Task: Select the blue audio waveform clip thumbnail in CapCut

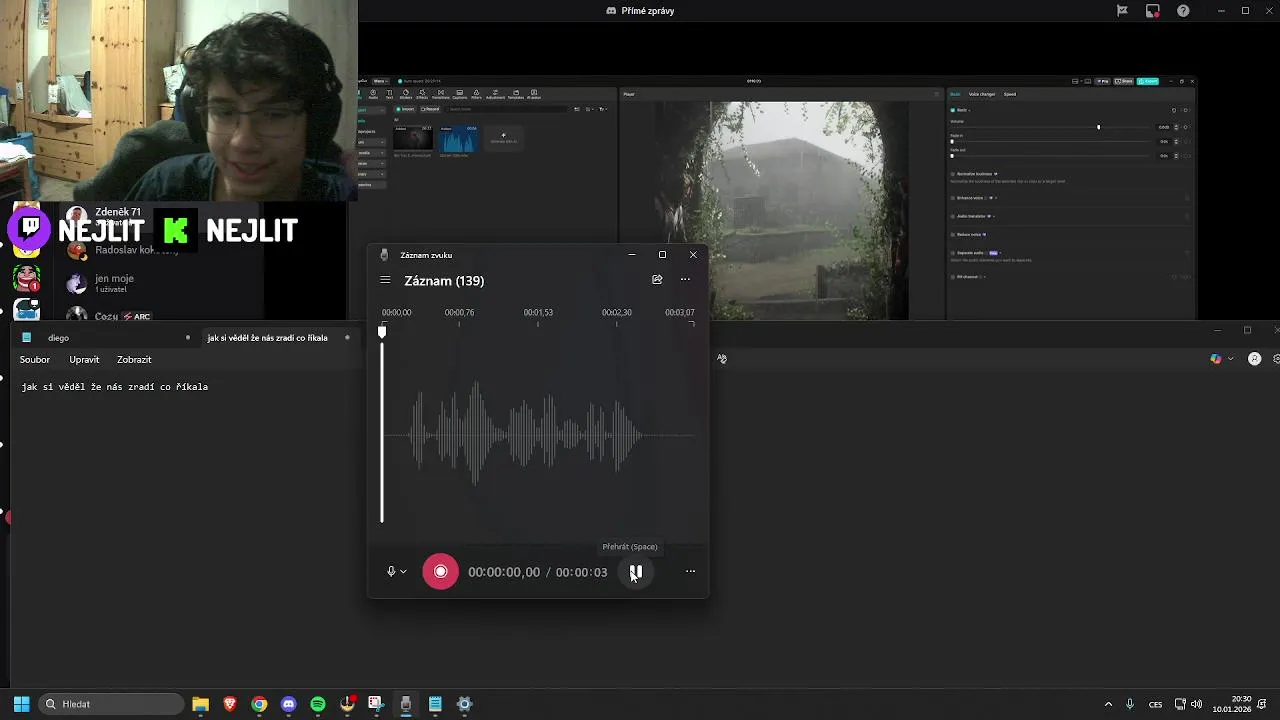Action: click(460, 138)
